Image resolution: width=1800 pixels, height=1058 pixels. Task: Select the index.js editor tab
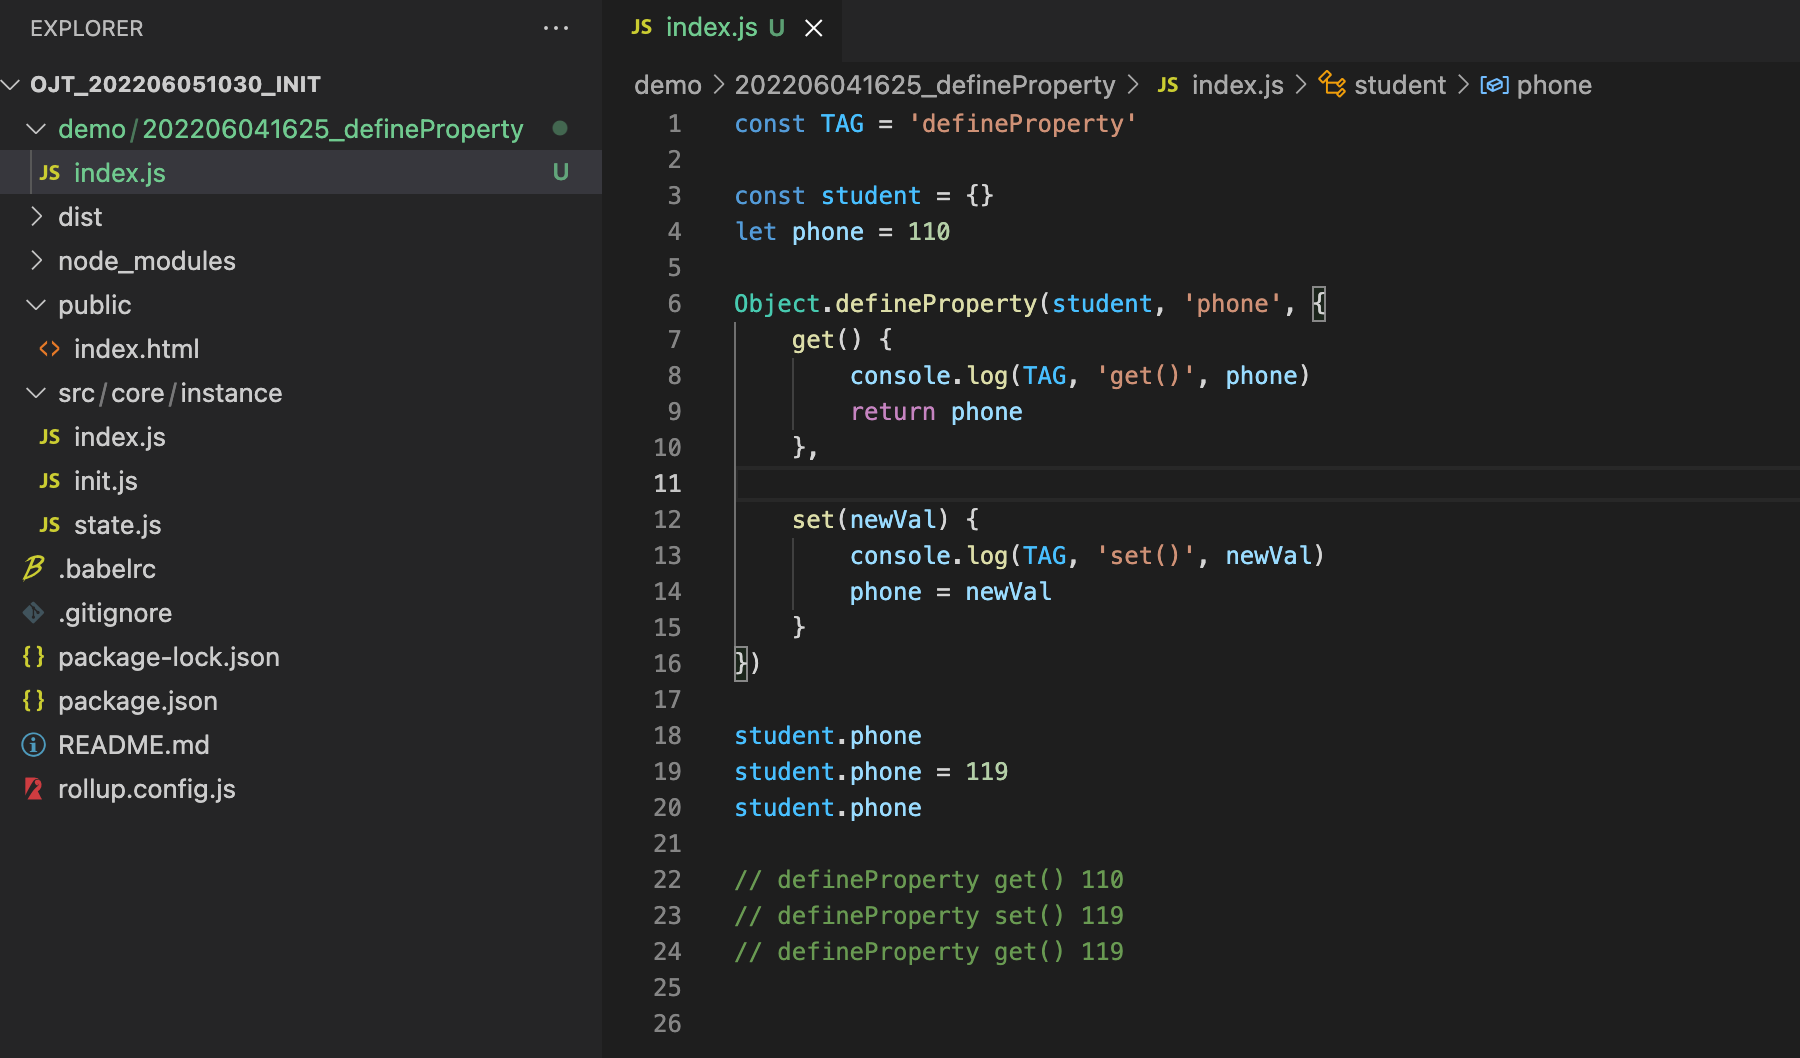(x=722, y=28)
